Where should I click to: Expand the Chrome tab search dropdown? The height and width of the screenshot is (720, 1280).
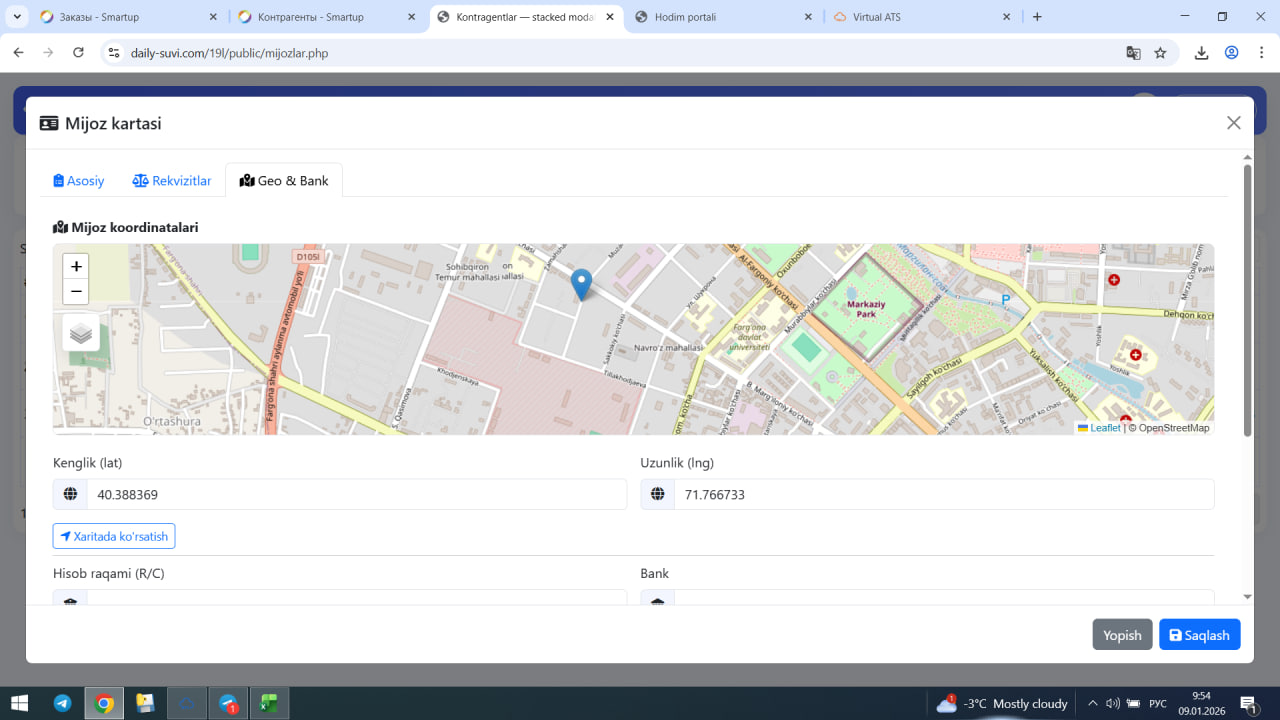click(17, 17)
